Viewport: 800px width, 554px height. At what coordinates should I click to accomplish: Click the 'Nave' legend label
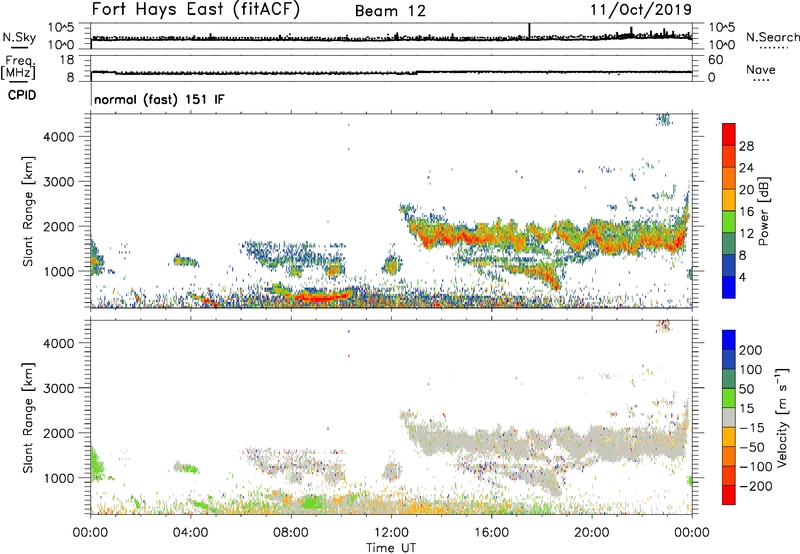tap(761, 69)
